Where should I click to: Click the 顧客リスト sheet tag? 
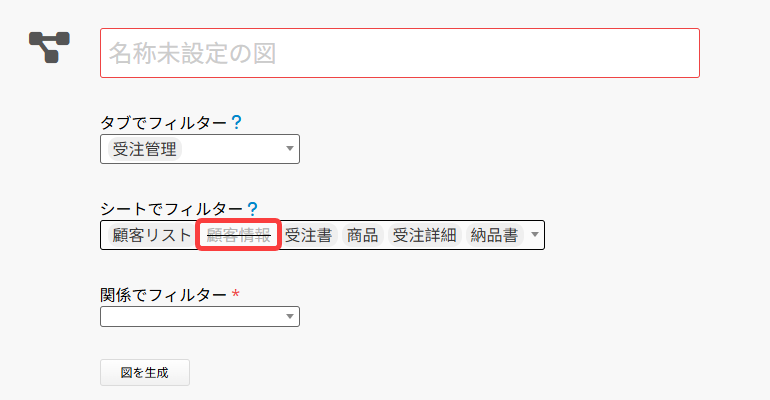coord(151,236)
